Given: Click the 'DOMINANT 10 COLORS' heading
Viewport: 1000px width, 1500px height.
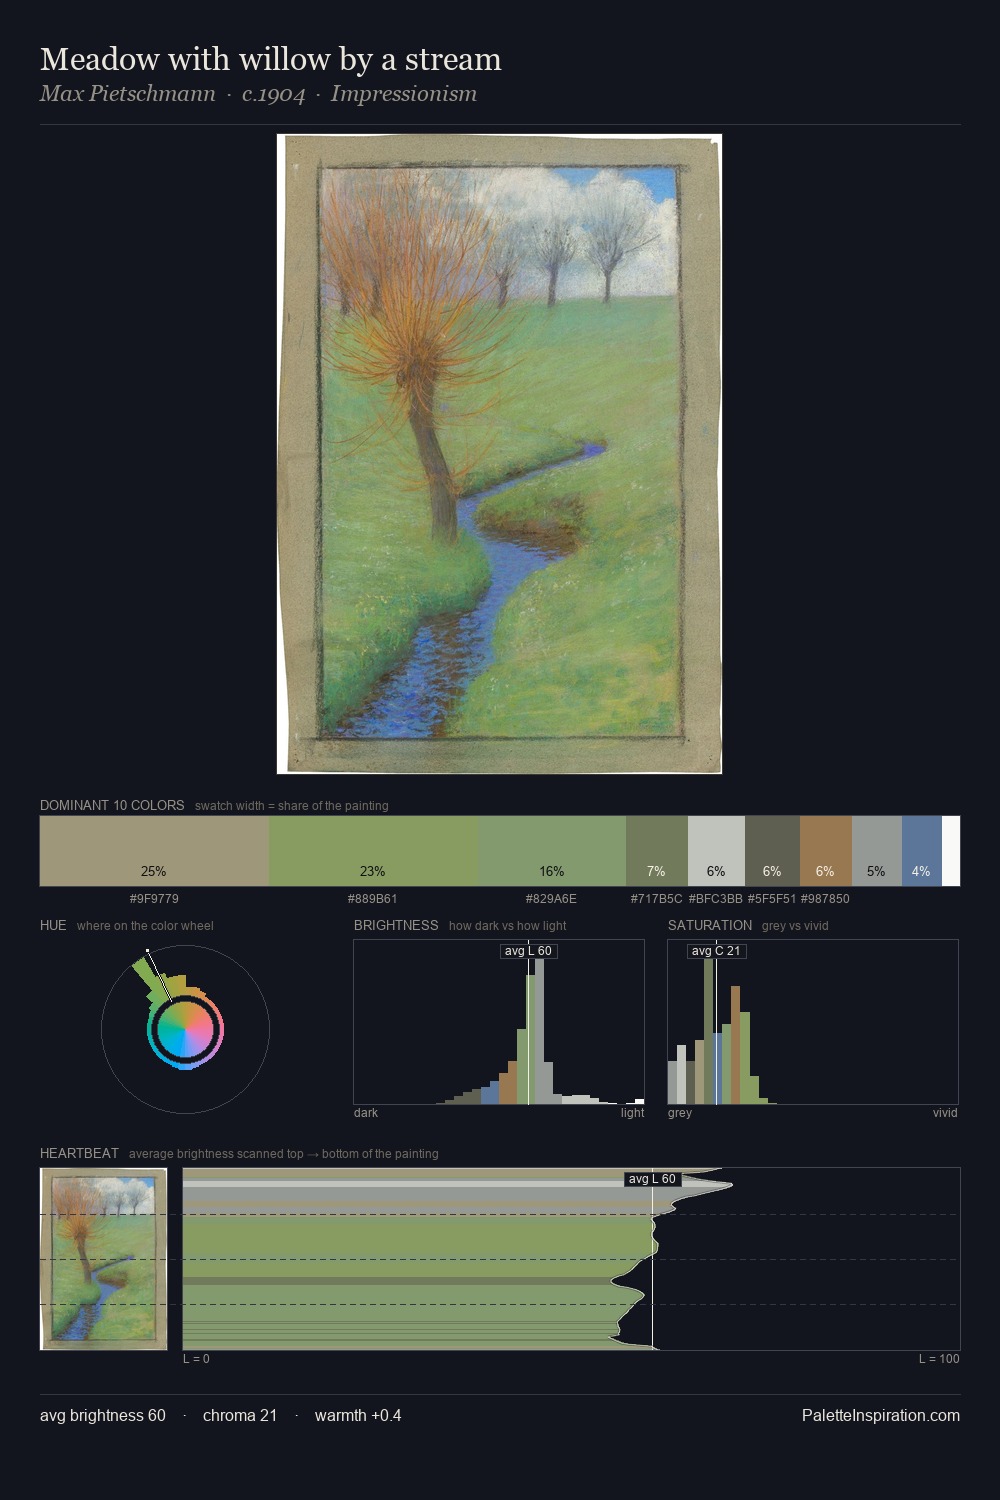Looking at the screenshot, I should (112, 805).
